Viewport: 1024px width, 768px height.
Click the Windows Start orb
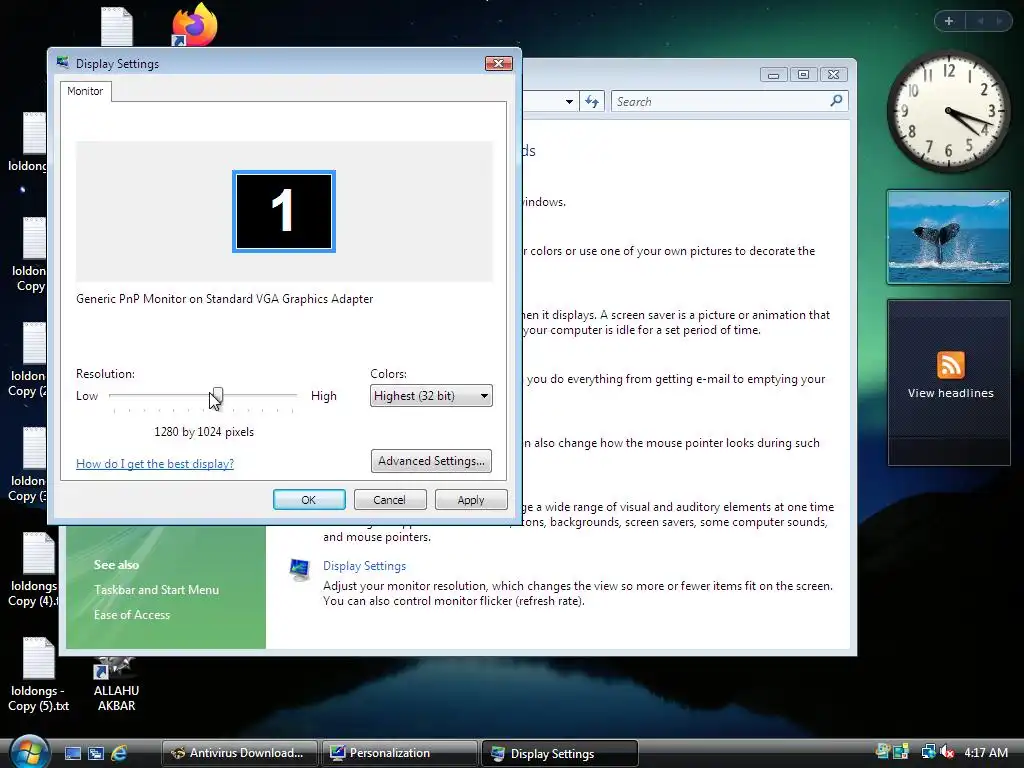click(28, 752)
